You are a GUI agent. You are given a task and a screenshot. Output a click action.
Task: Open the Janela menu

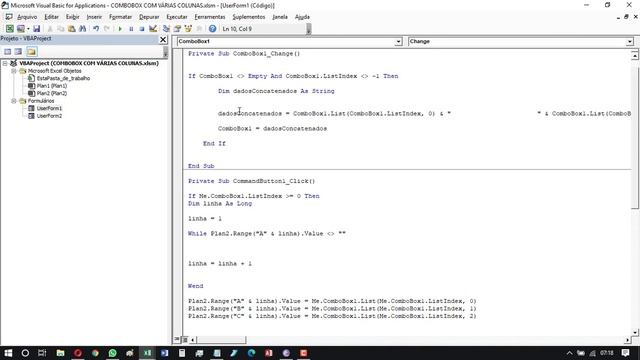point(280,17)
